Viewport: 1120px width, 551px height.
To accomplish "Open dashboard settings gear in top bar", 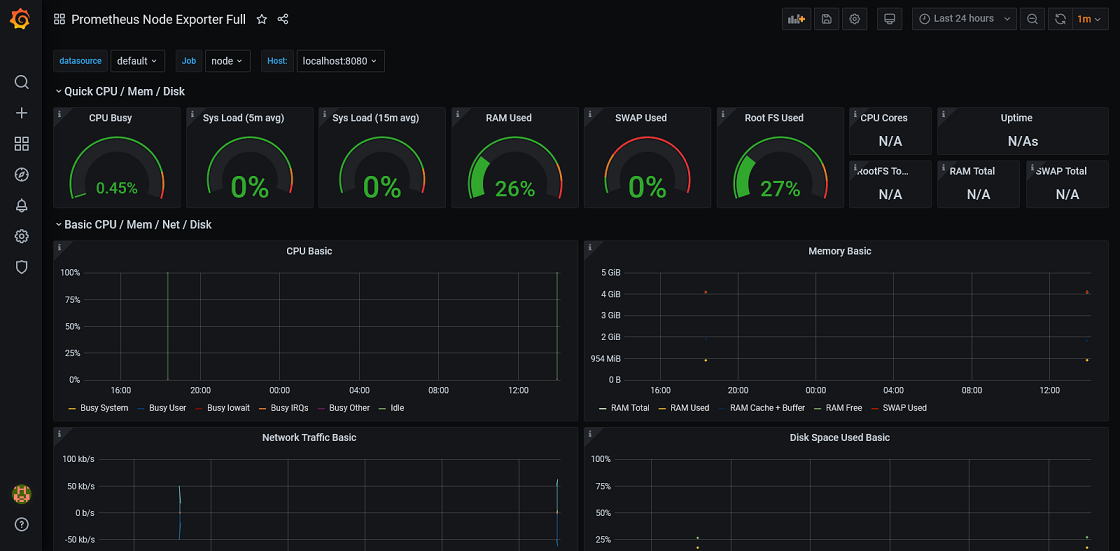I will click(x=854, y=19).
